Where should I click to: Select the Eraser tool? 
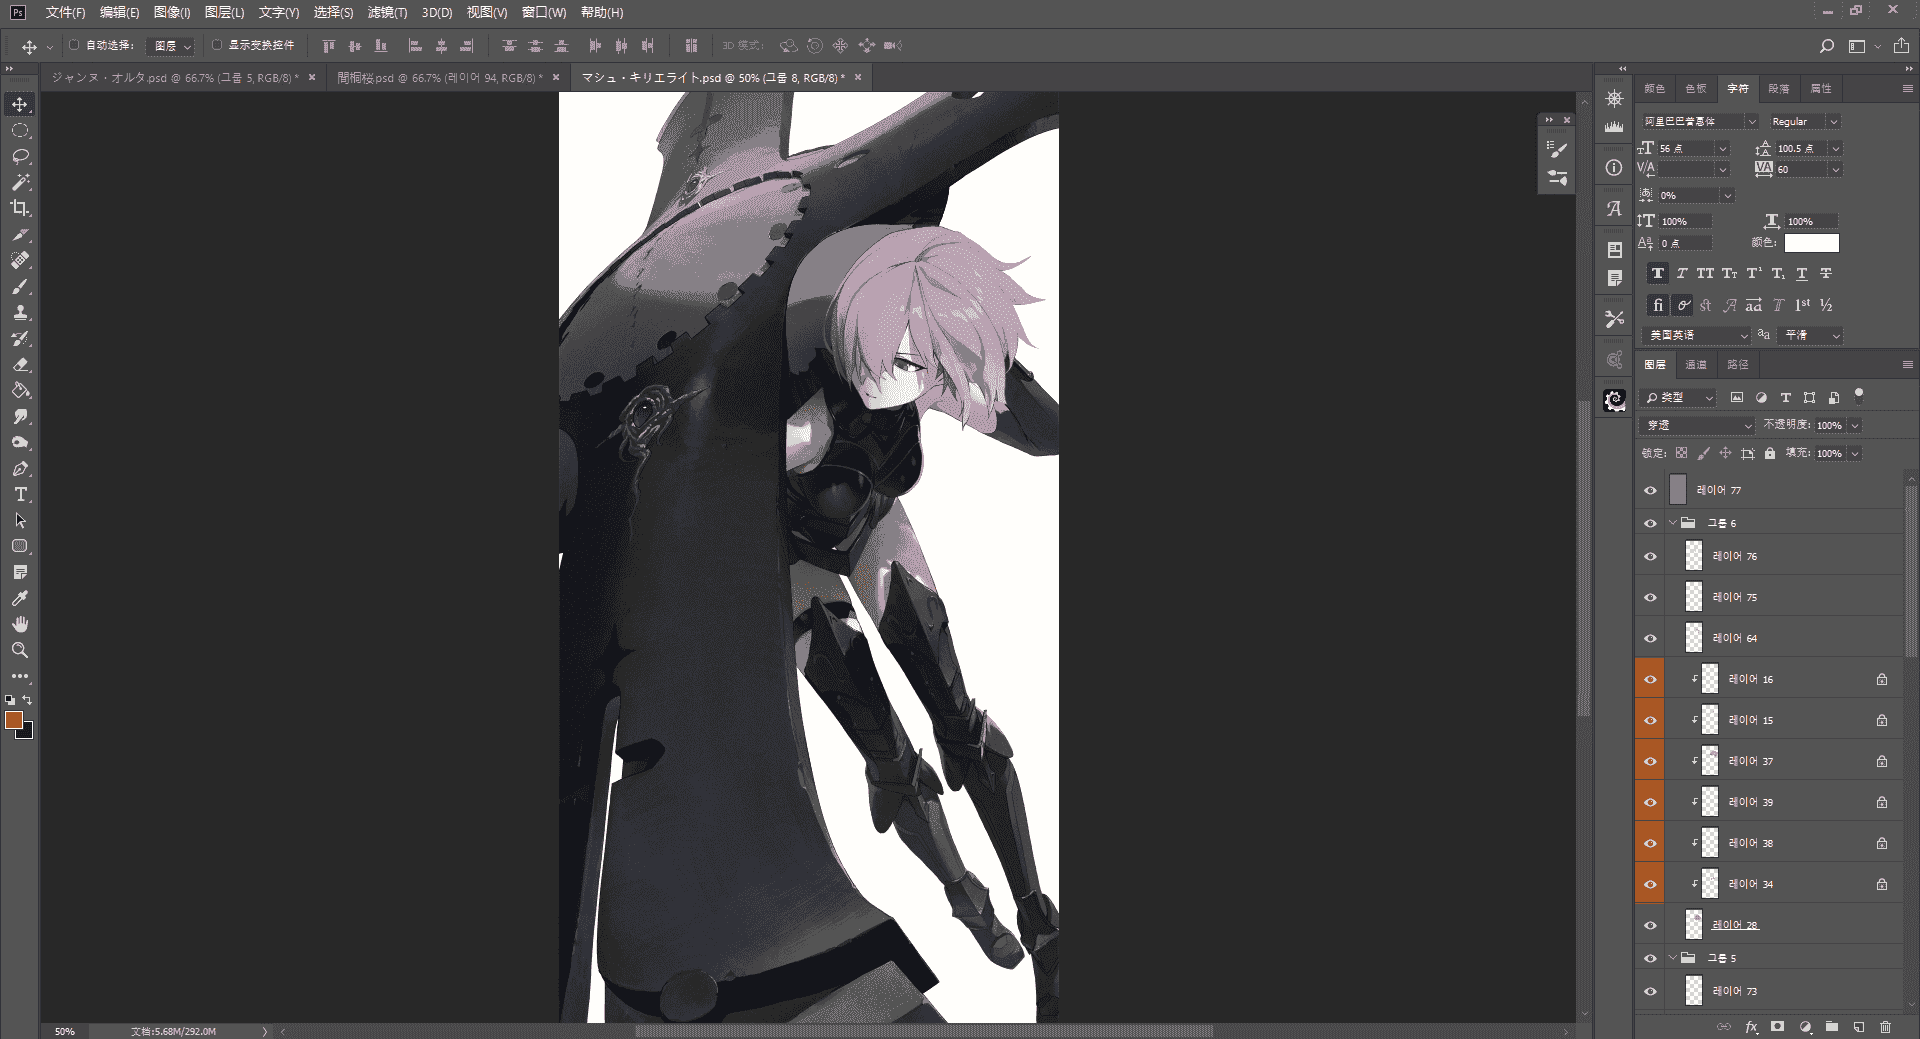click(x=20, y=364)
